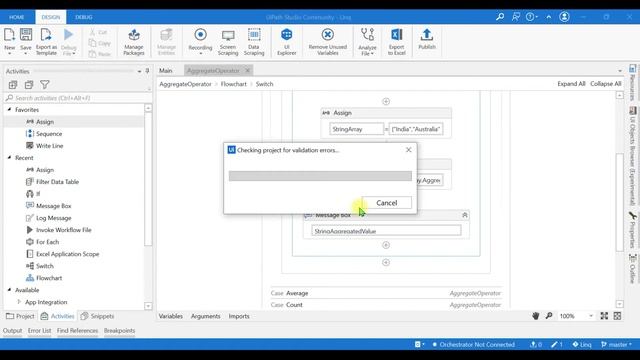Expand the App Integration node
The width and height of the screenshot is (640, 360).
click(x=19, y=302)
